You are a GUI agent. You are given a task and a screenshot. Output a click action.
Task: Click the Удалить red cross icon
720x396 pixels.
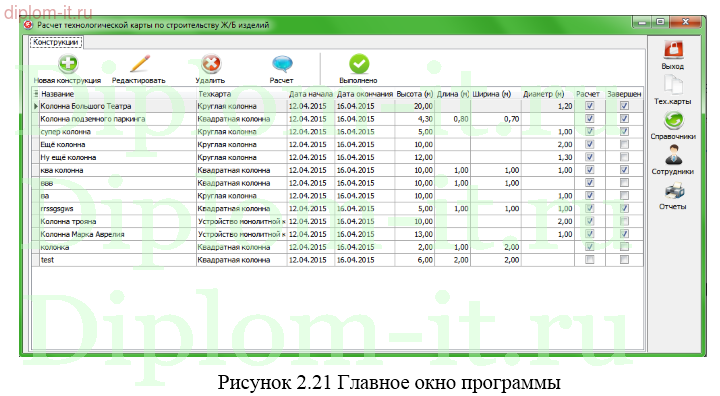pyautogui.click(x=211, y=63)
